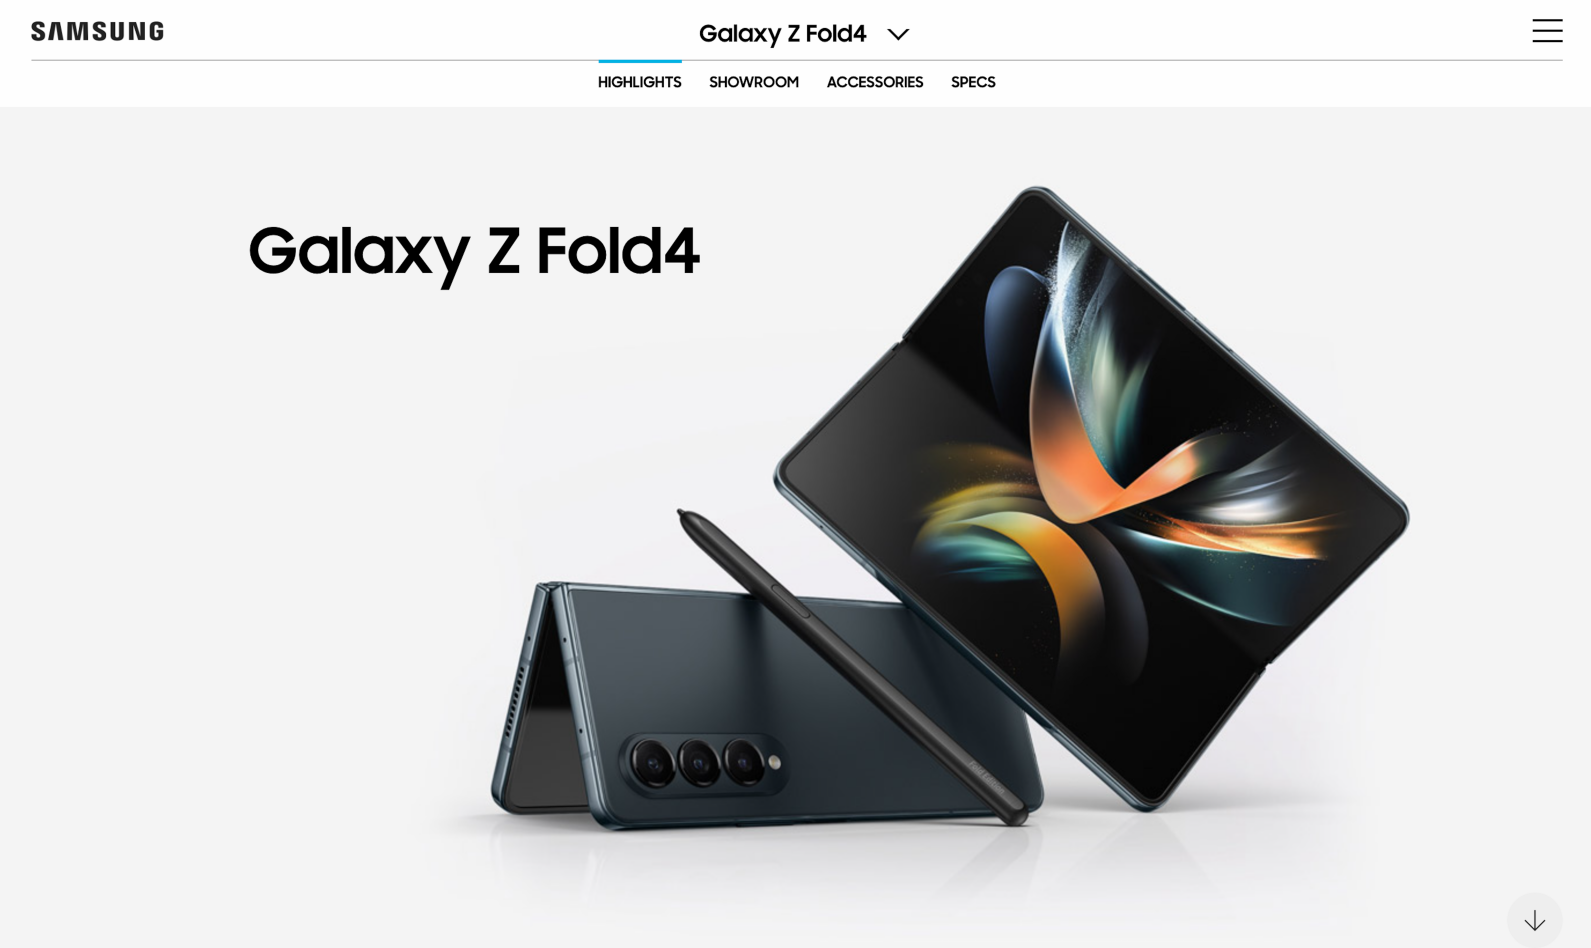This screenshot has width=1591, height=948.
Task: Open the Showroom tab
Action: pyautogui.click(x=754, y=82)
